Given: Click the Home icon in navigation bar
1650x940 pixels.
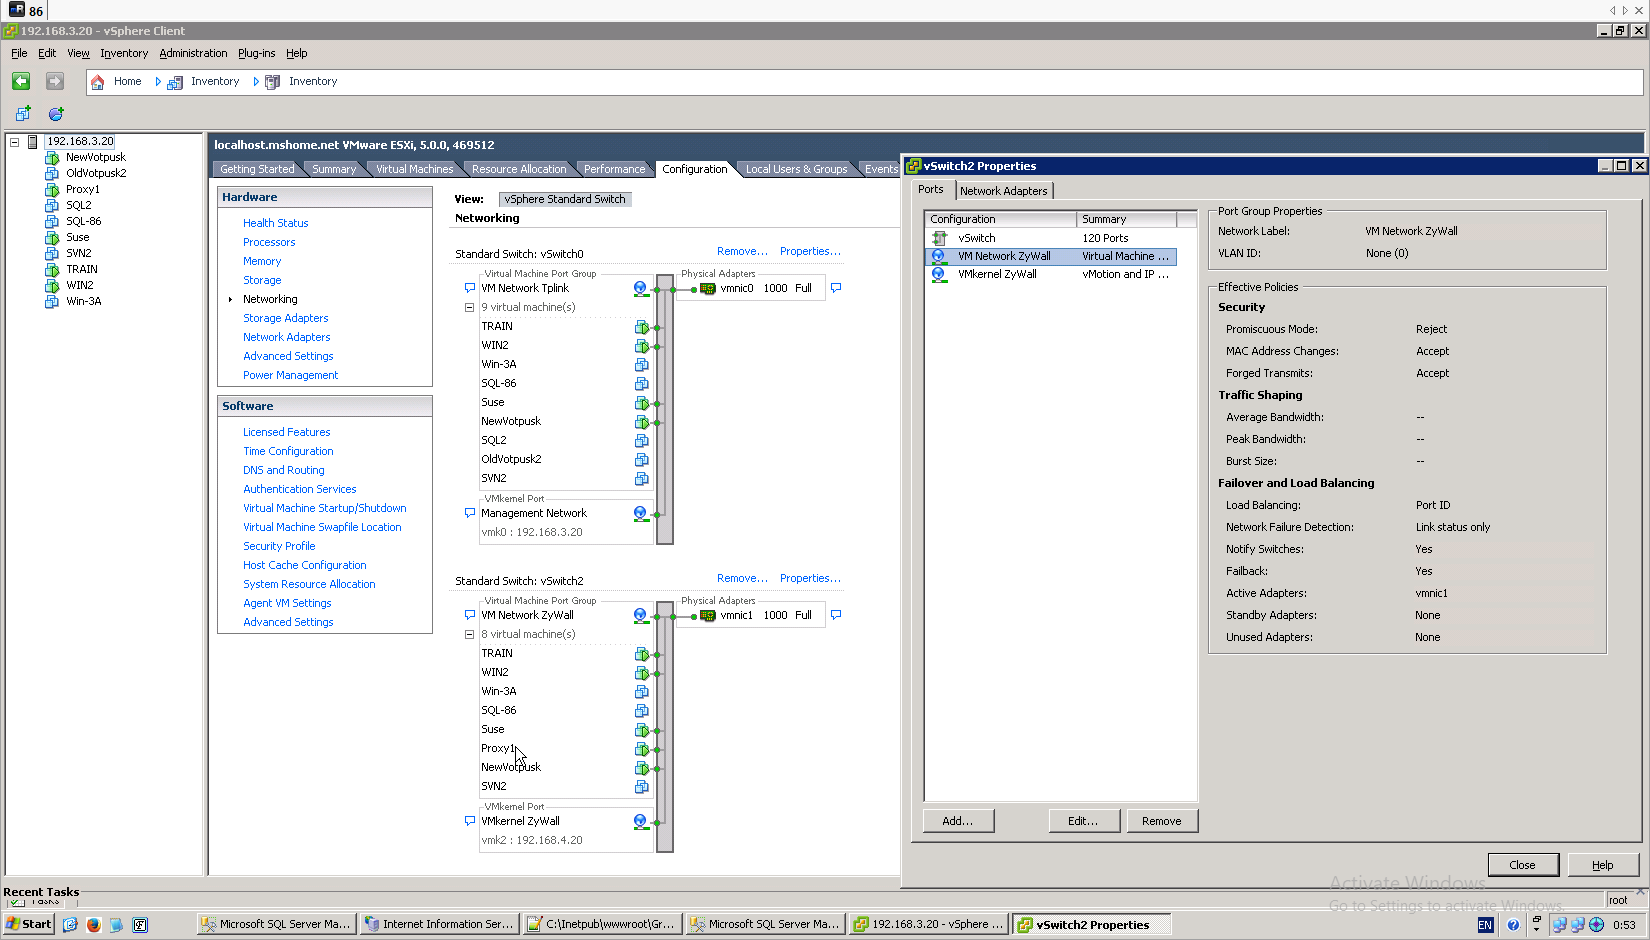Looking at the screenshot, I should pos(97,82).
